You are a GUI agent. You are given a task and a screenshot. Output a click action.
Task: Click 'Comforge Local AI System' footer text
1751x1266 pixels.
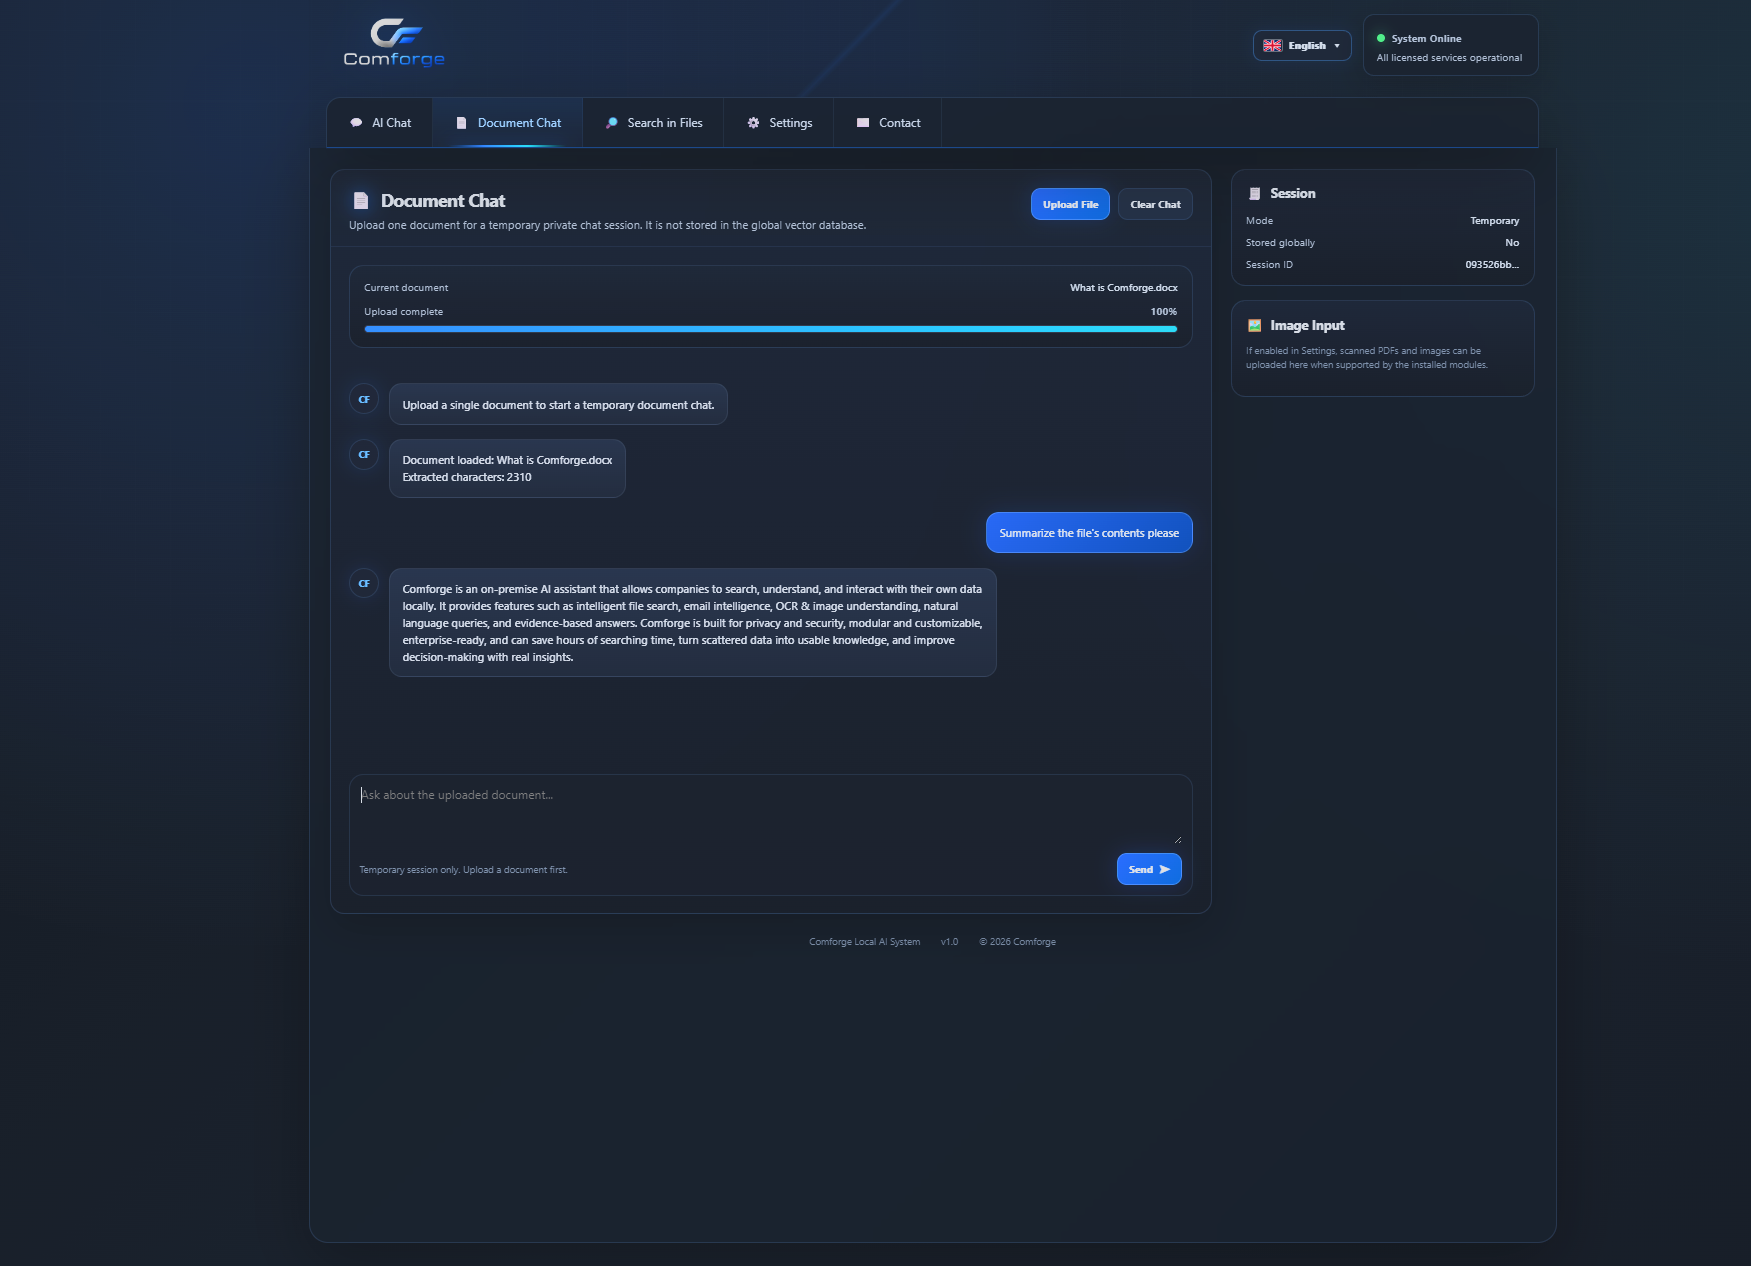coord(864,942)
